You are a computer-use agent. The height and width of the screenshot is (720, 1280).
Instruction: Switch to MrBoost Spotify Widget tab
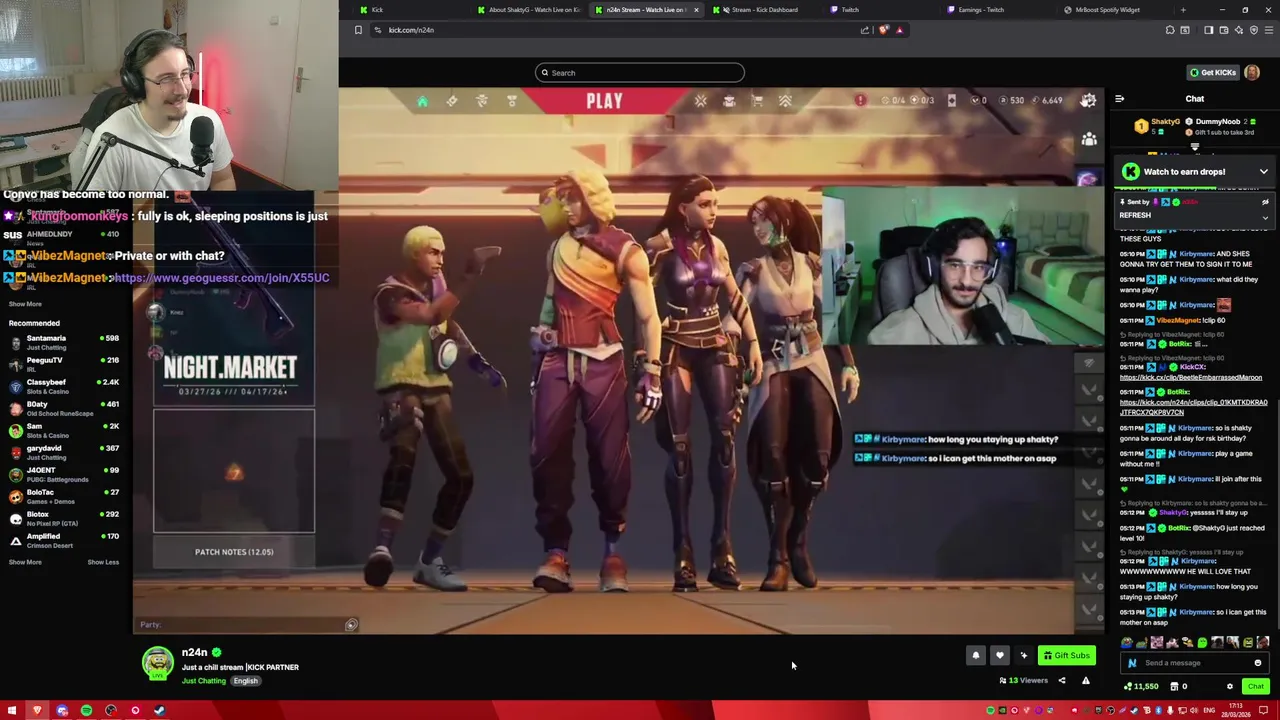(x=1115, y=10)
